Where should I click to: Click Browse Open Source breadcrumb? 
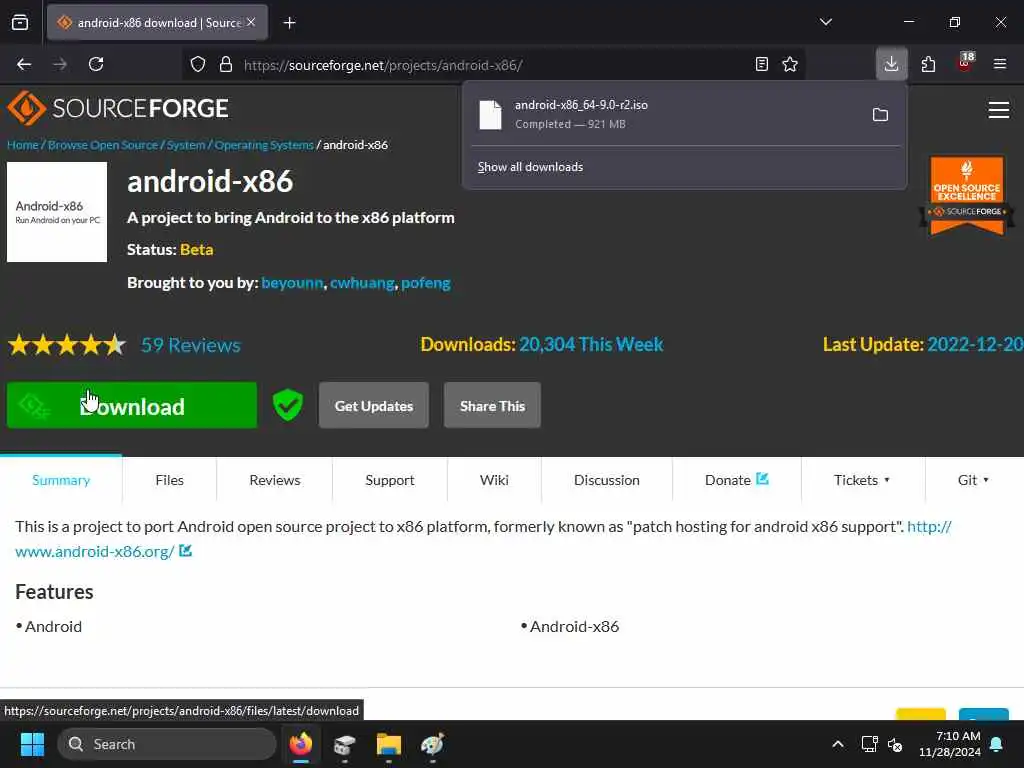[x=103, y=145]
